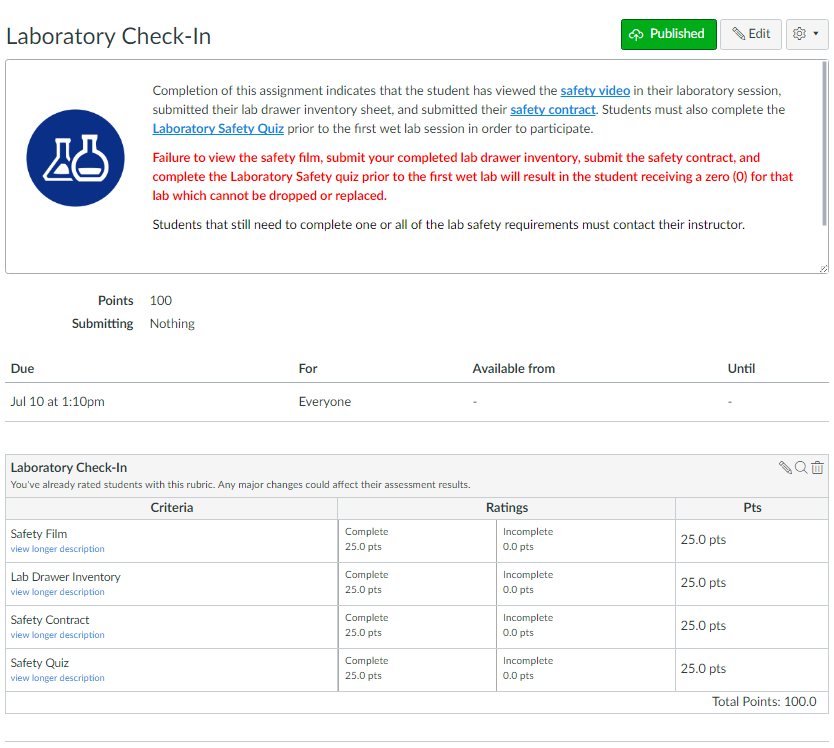
Task: Open the Laboratory Safety Quiz link
Action: click(x=218, y=128)
